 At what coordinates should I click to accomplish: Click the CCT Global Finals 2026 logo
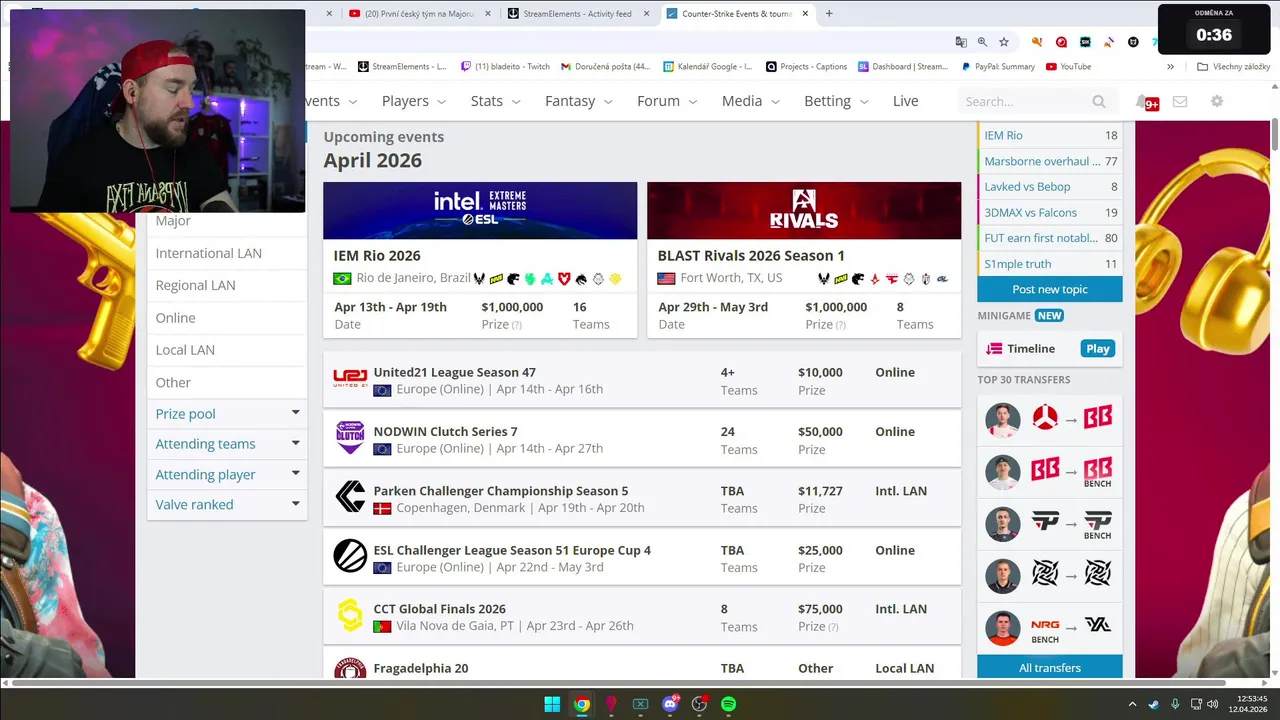pyautogui.click(x=350, y=616)
